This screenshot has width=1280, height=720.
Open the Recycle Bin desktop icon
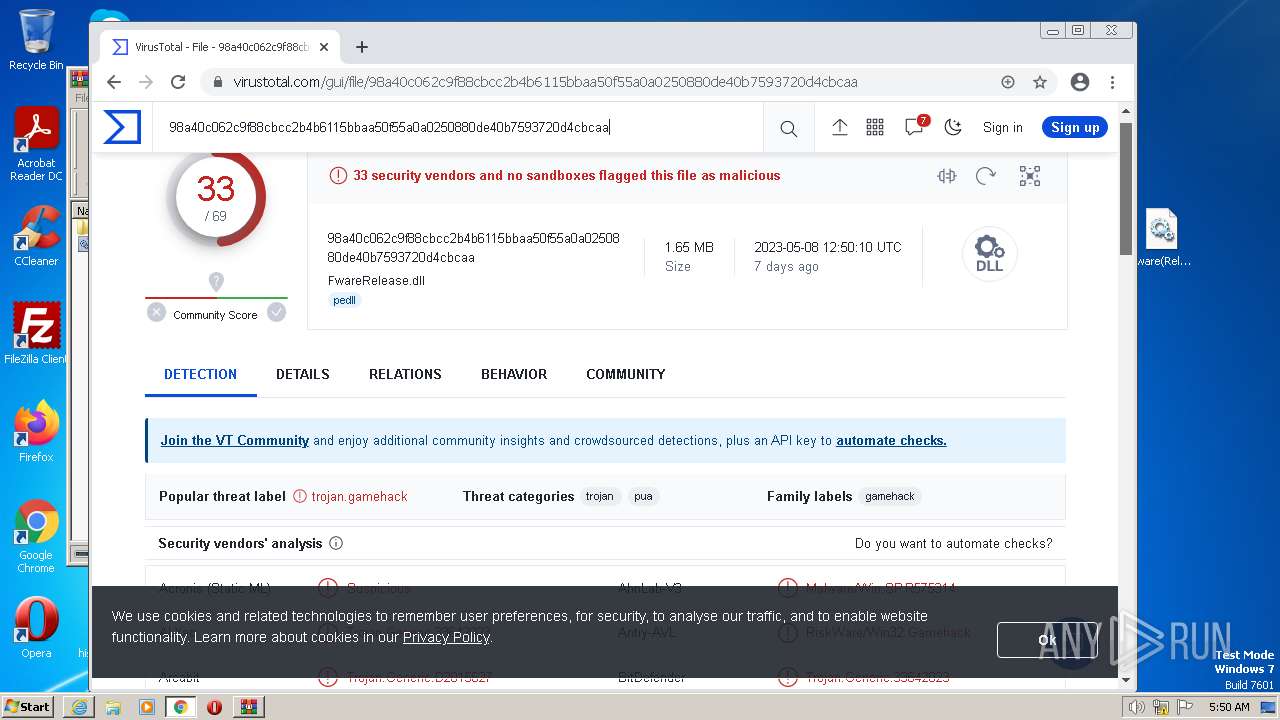pyautogui.click(x=36, y=40)
